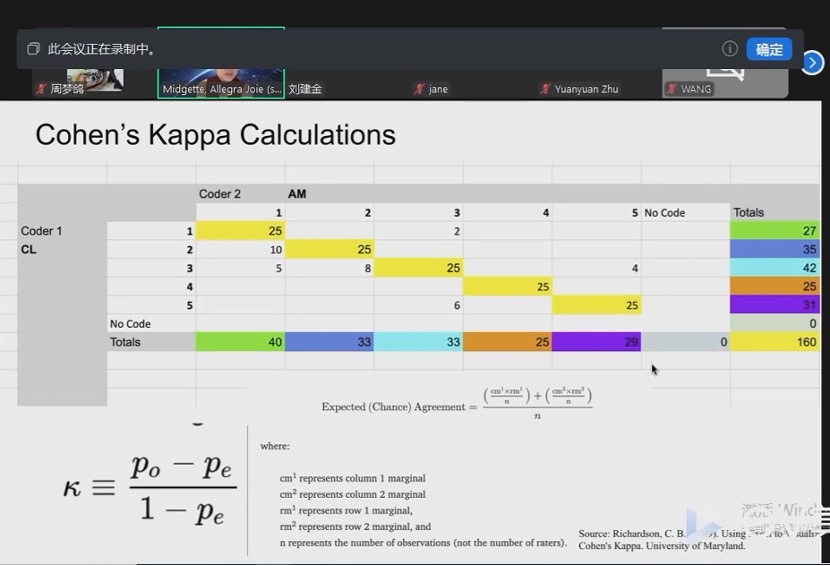Image resolution: width=830 pixels, height=566 pixels.
Task: Click the orange row total cell 25
Action: tap(775, 287)
